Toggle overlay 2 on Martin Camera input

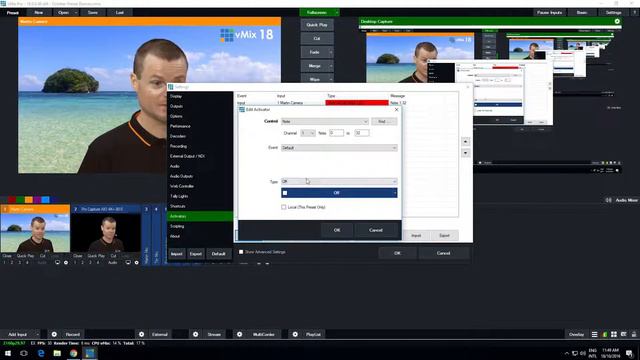pos(12,262)
